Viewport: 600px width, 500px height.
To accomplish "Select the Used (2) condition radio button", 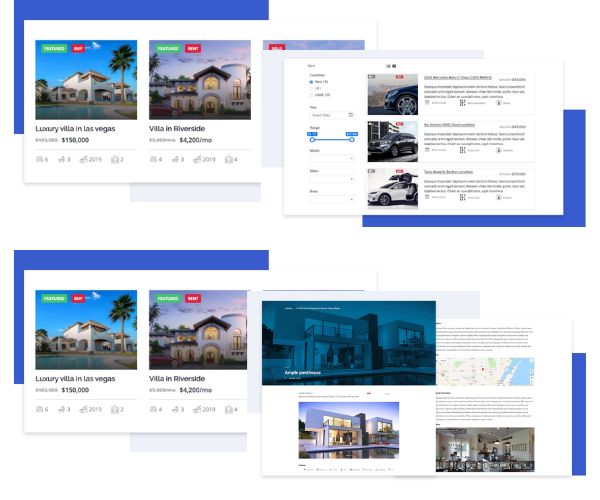I will coord(311,93).
